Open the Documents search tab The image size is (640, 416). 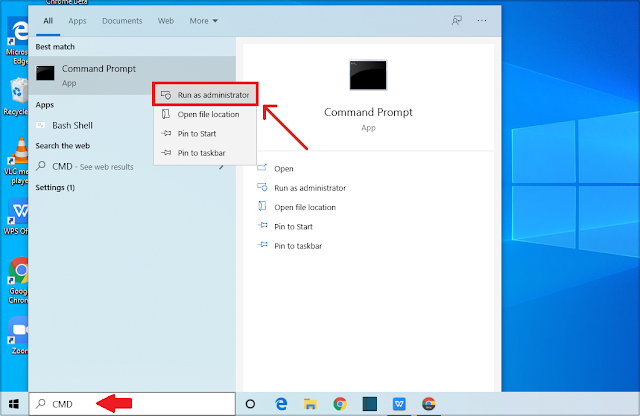[122, 21]
